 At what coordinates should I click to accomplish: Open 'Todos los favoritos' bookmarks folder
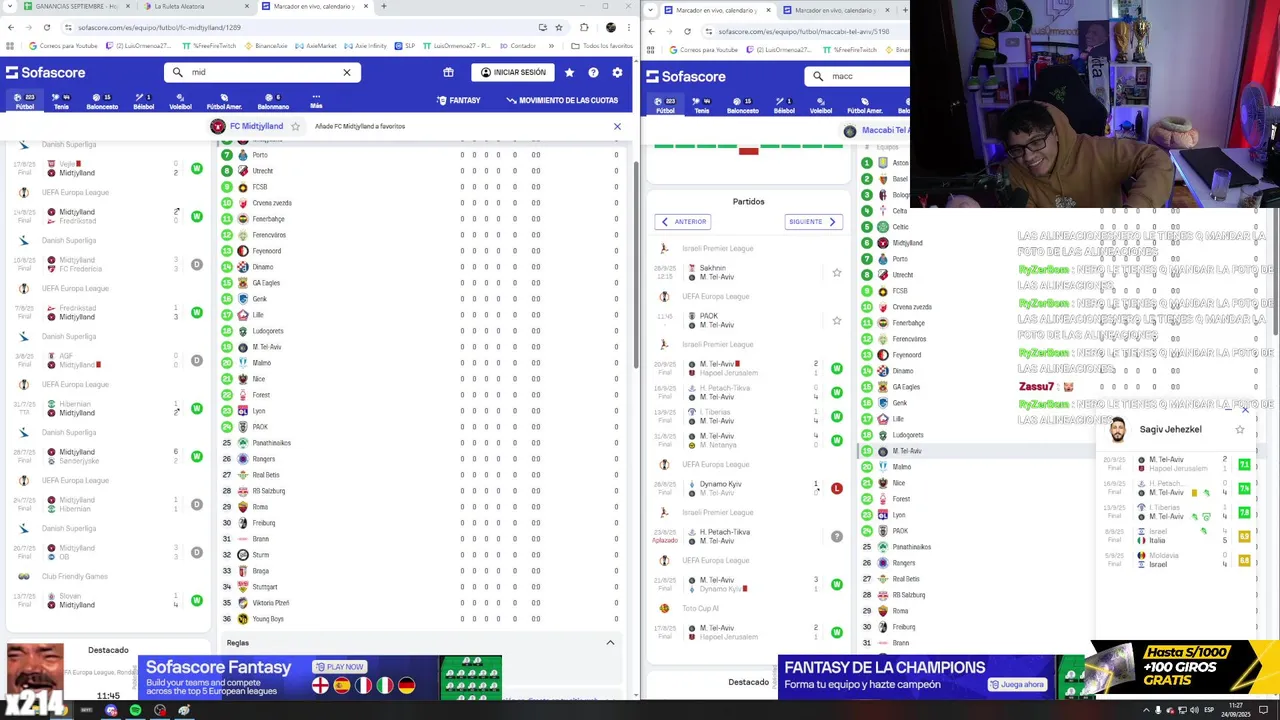pos(603,46)
